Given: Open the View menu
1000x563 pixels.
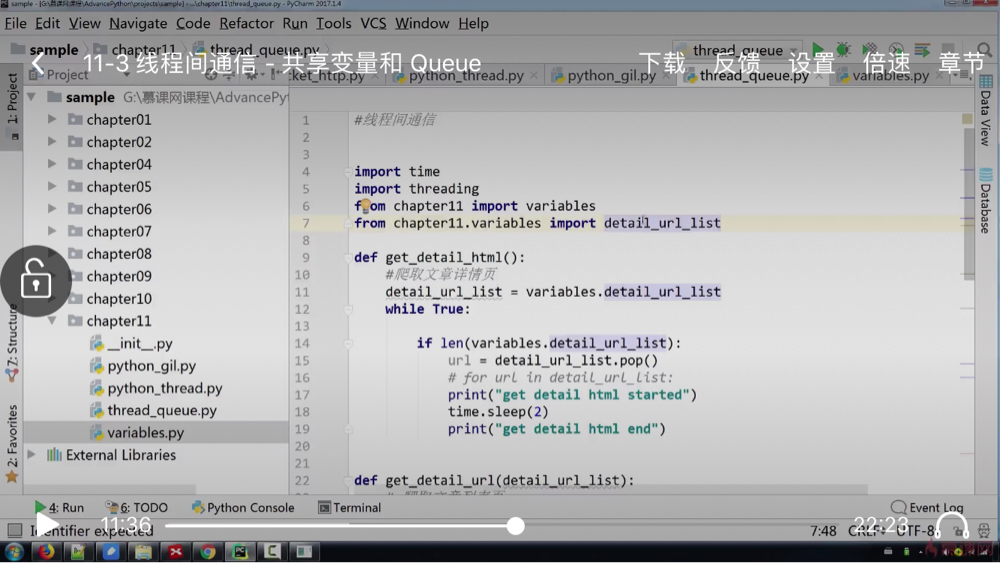Looking at the screenshot, I should click(x=85, y=24).
